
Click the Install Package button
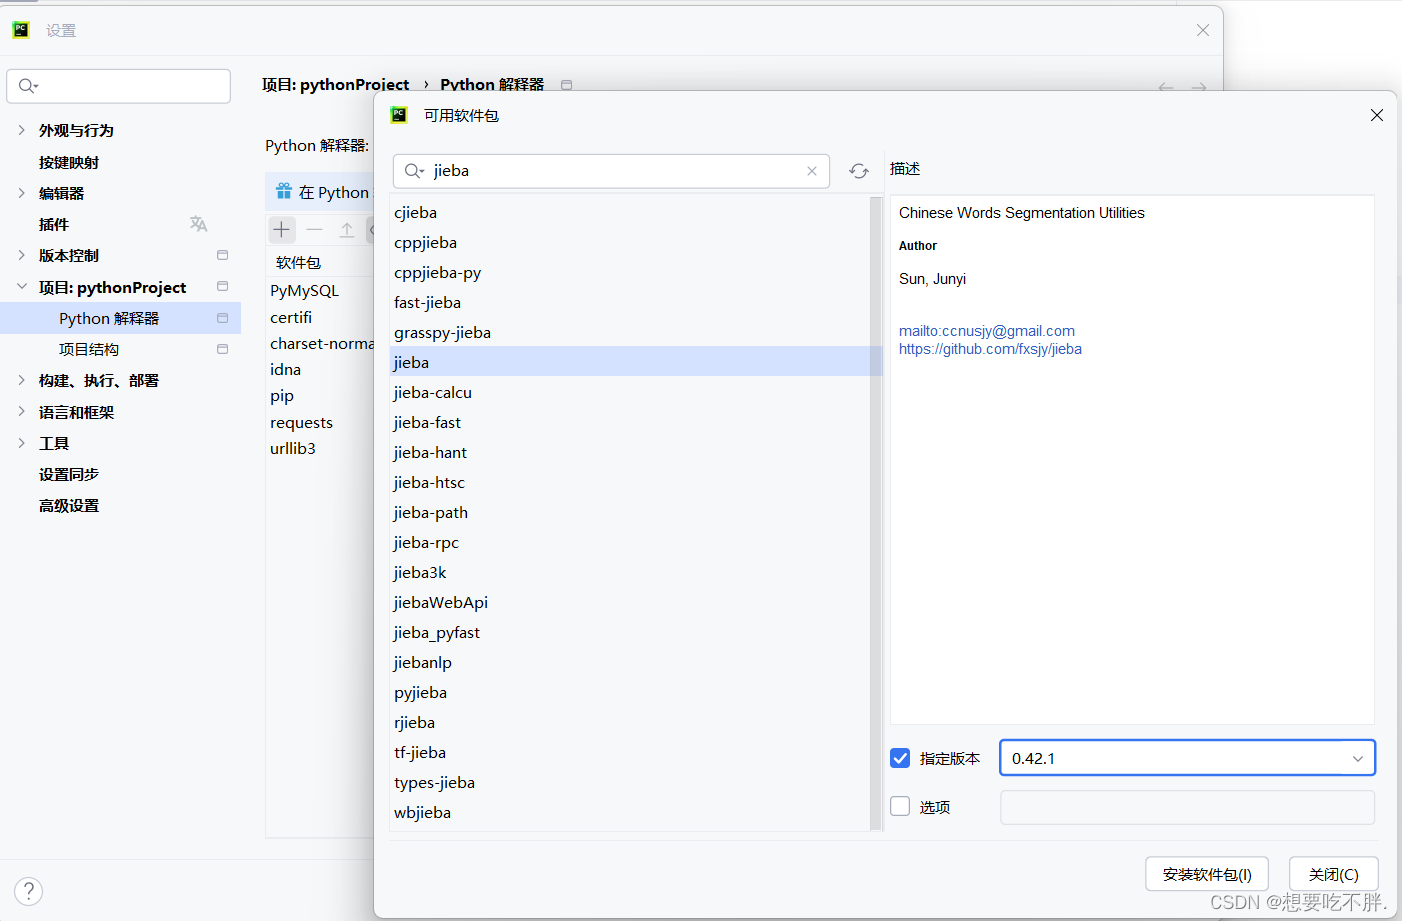click(x=1207, y=874)
